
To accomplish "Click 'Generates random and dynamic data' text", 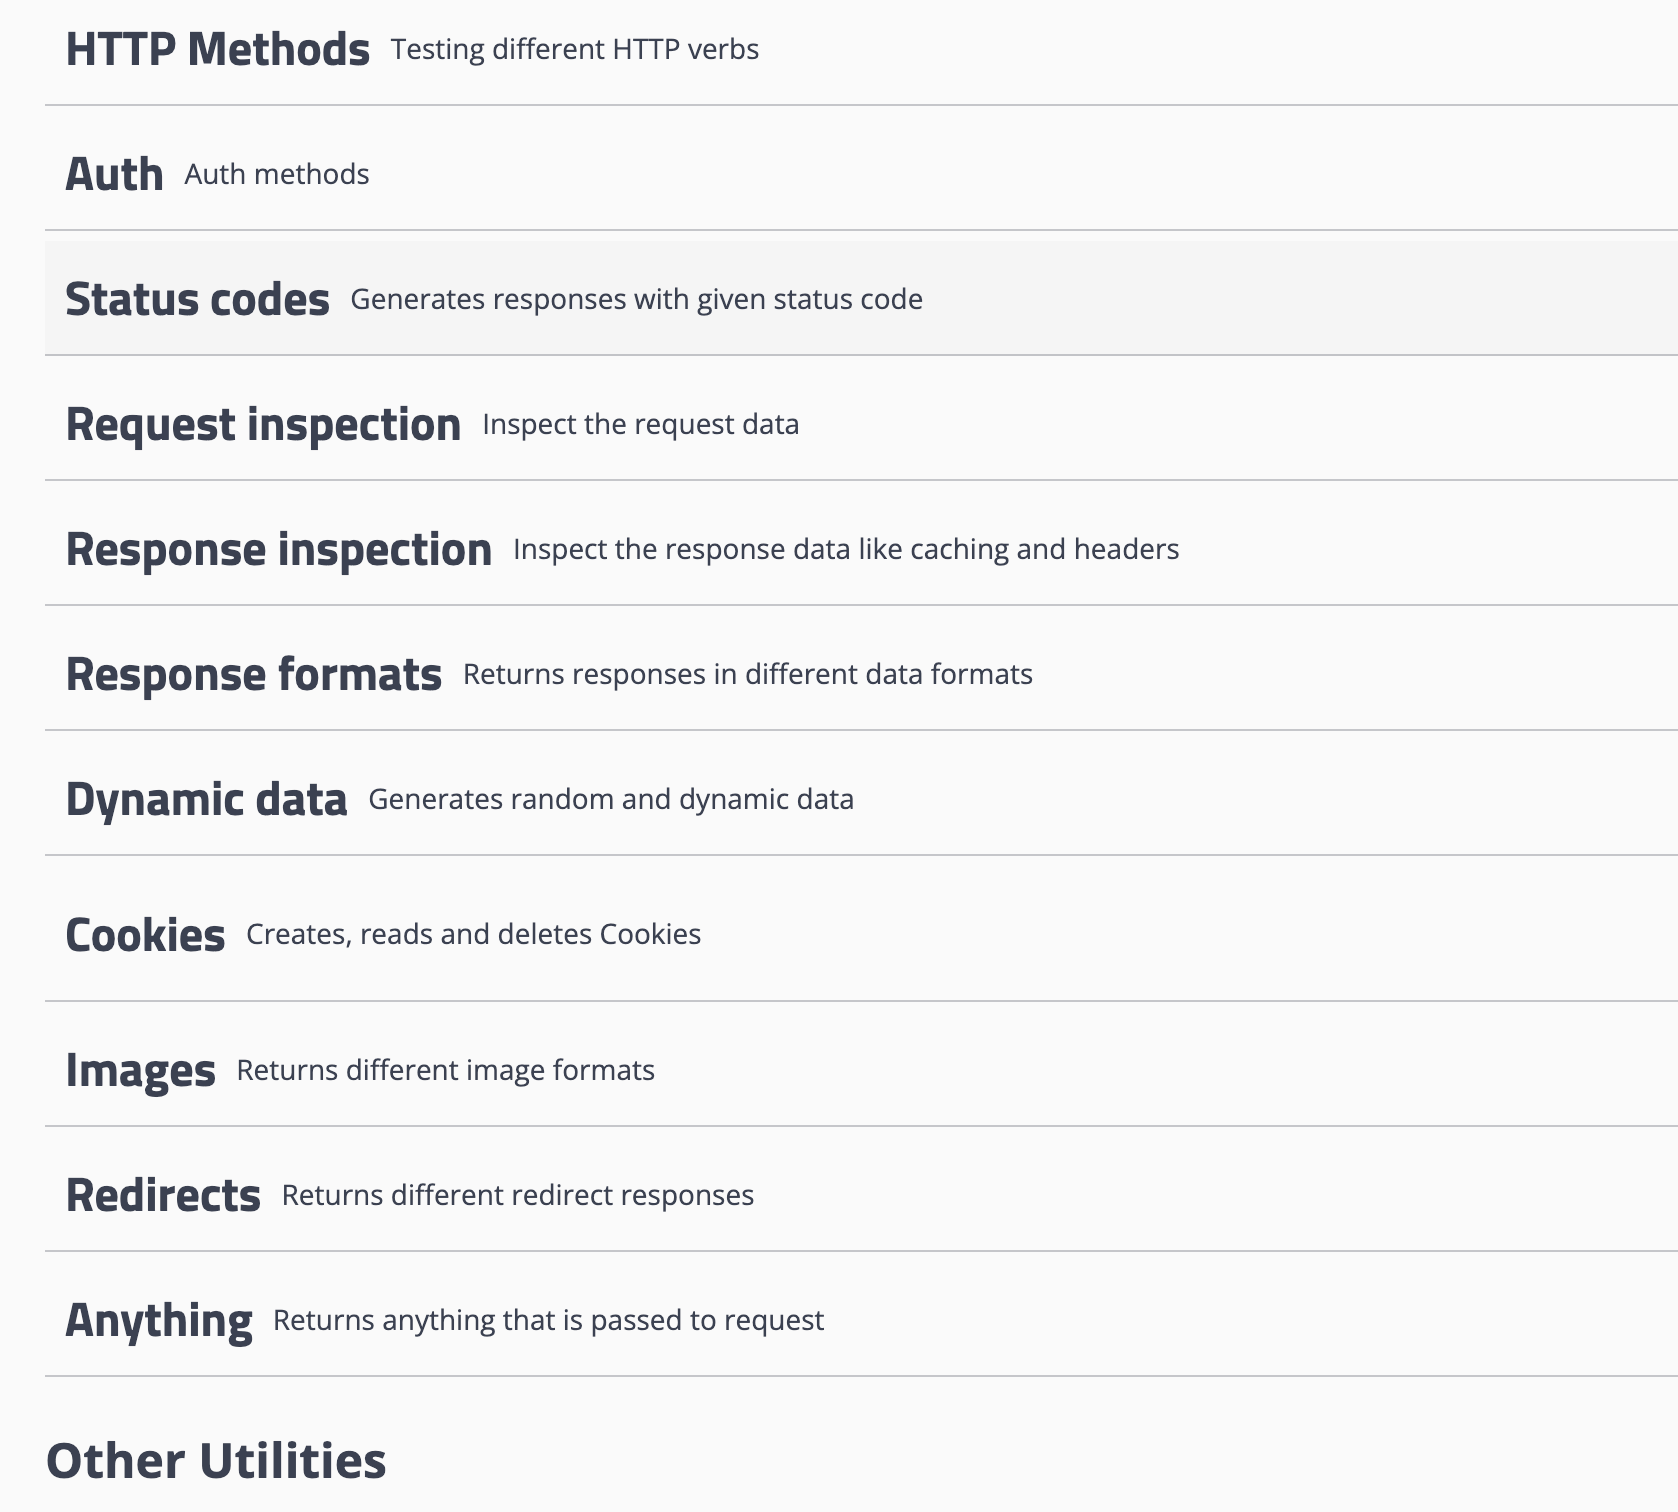I will pyautogui.click(x=611, y=799).
